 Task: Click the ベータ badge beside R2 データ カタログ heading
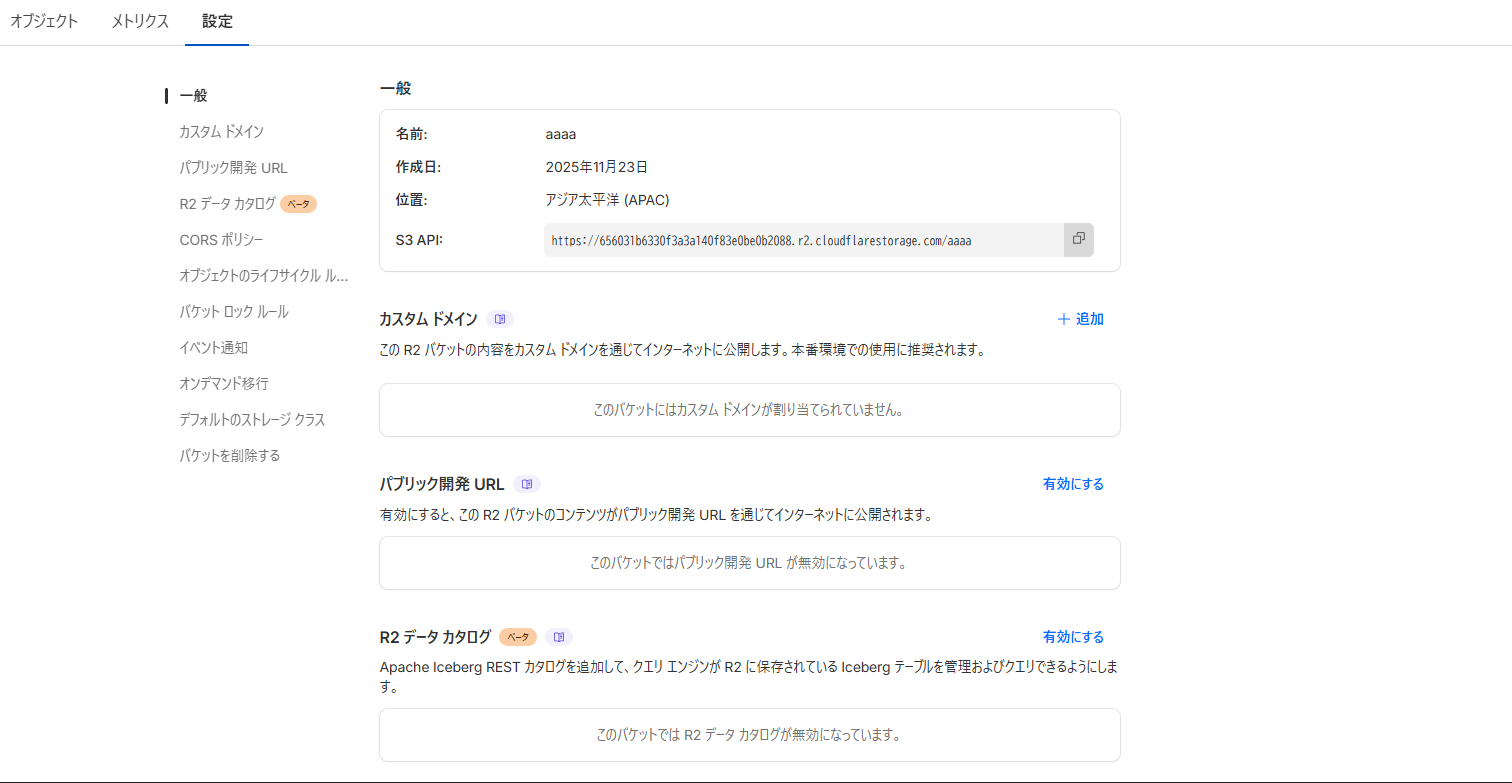[516, 636]
